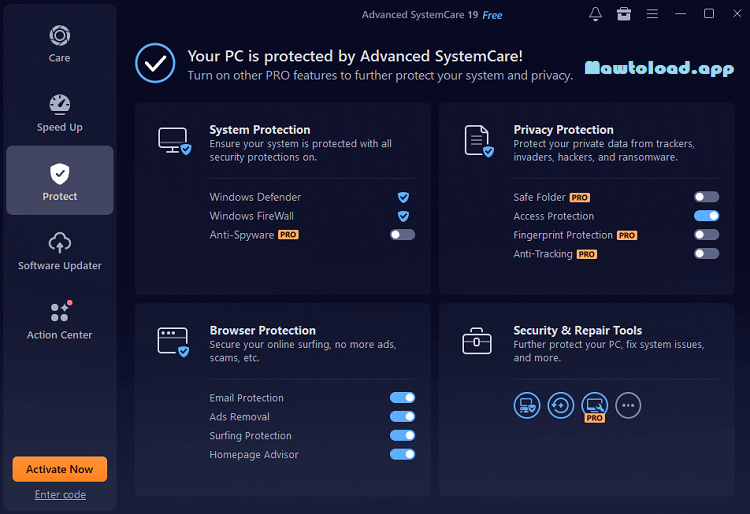Click the System Protection monitor icon

pyautogui.click(x=175, y=141)
